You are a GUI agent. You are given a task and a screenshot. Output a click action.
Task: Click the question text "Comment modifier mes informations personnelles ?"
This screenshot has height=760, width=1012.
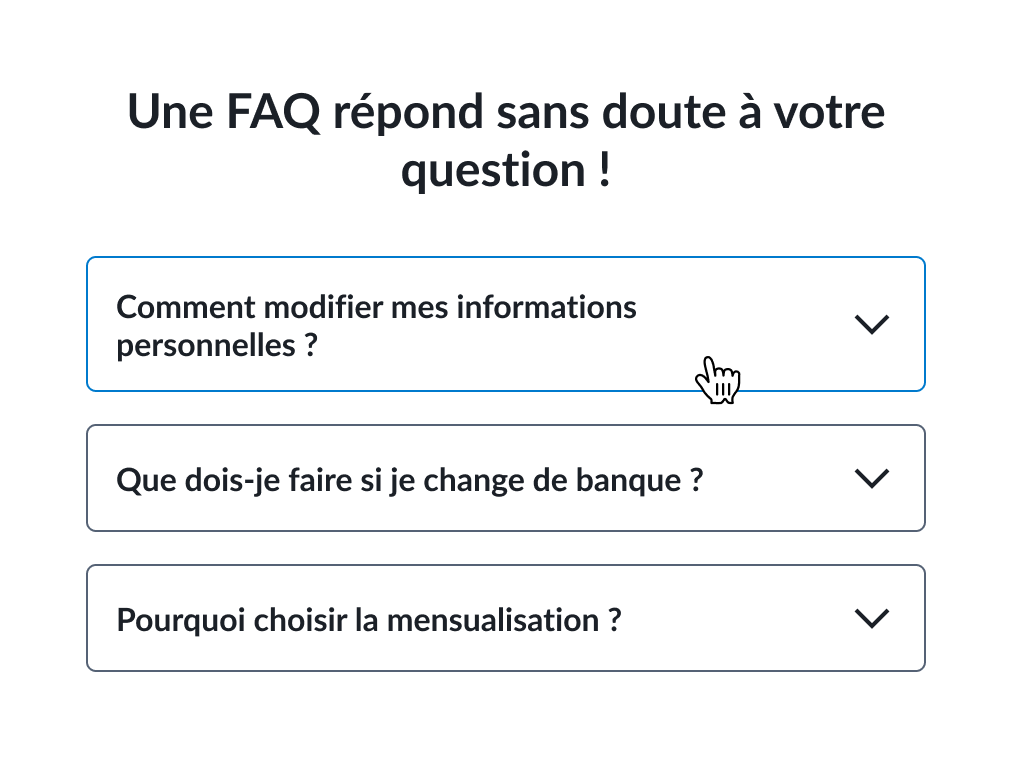tap(376, 326)
